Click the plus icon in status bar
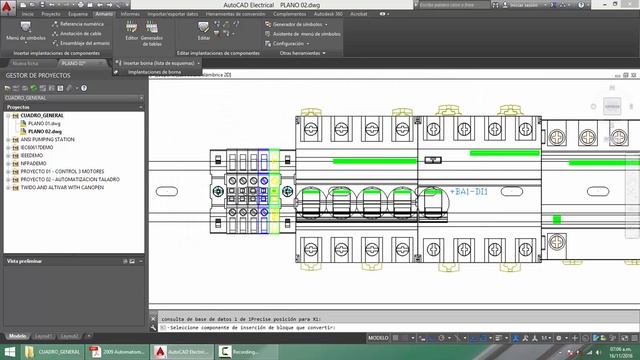 pyautogui.click(x=575, y=338)
